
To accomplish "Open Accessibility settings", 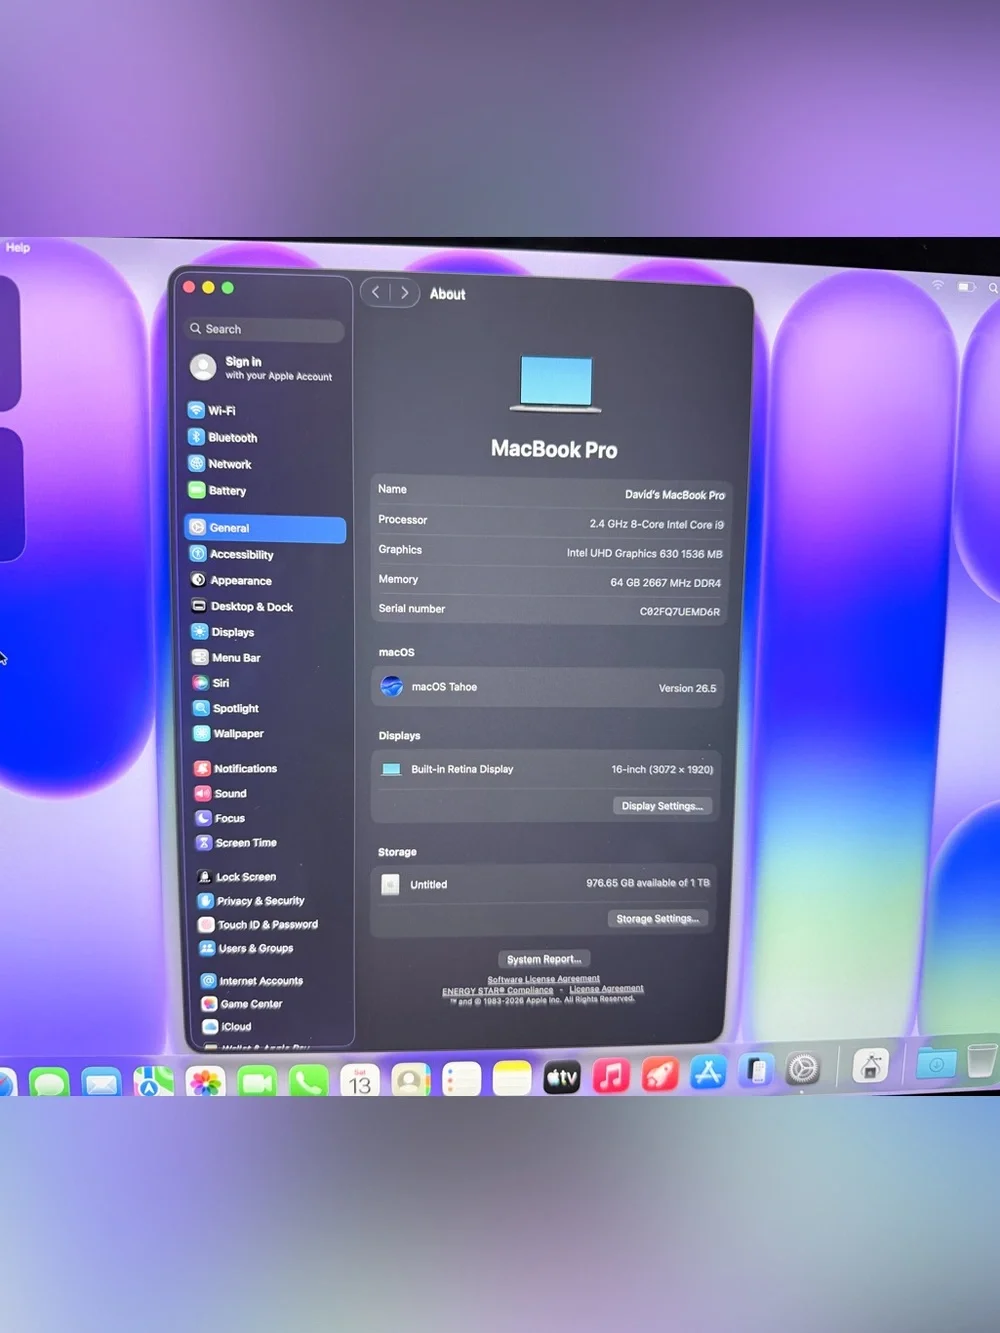I will pyautogui.click(x=232, y=554).
